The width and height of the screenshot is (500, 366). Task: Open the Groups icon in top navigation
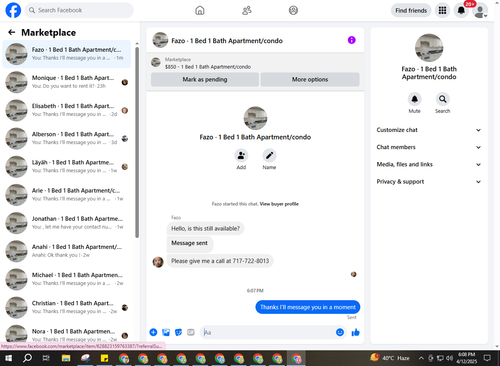click(293, 10)
